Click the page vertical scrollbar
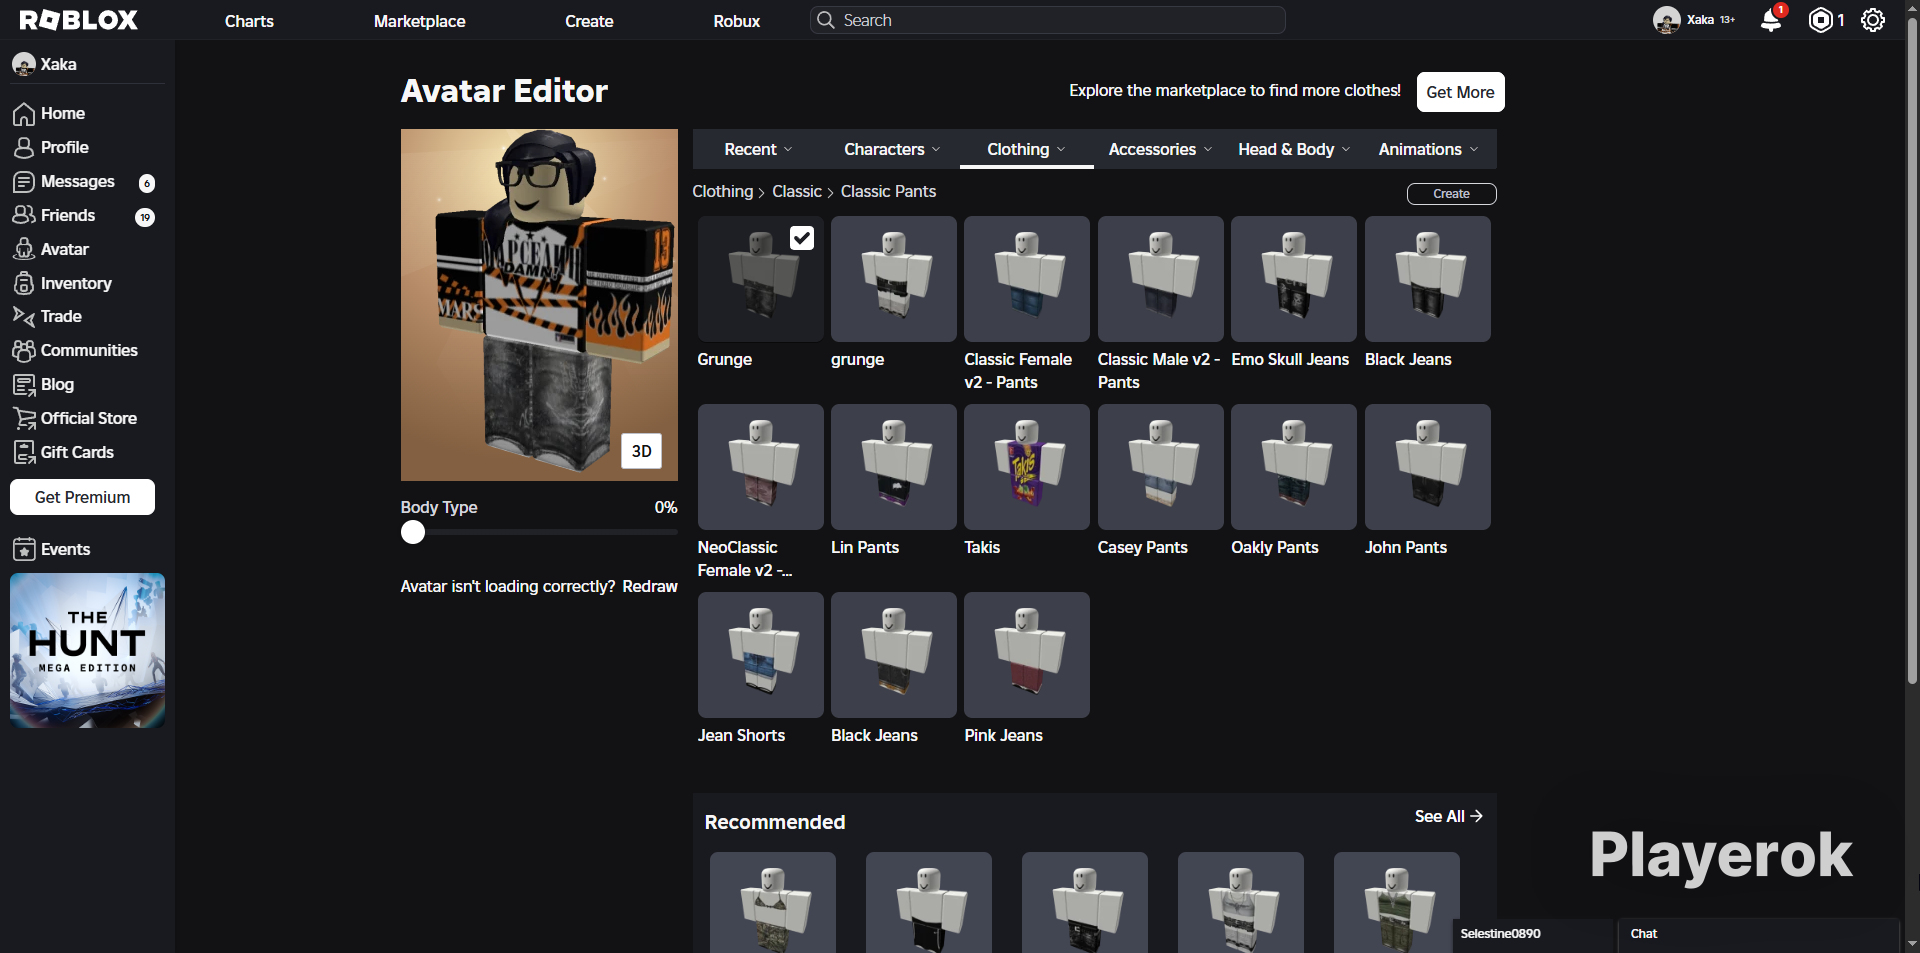Viewport: 1920px width, 953px height. pyautogui.click(x=1912, y=350)
